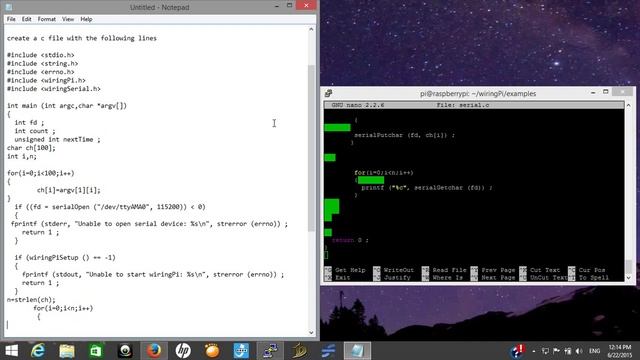Open the blue keyboard app taskbar icon

[x=241, y=351]
